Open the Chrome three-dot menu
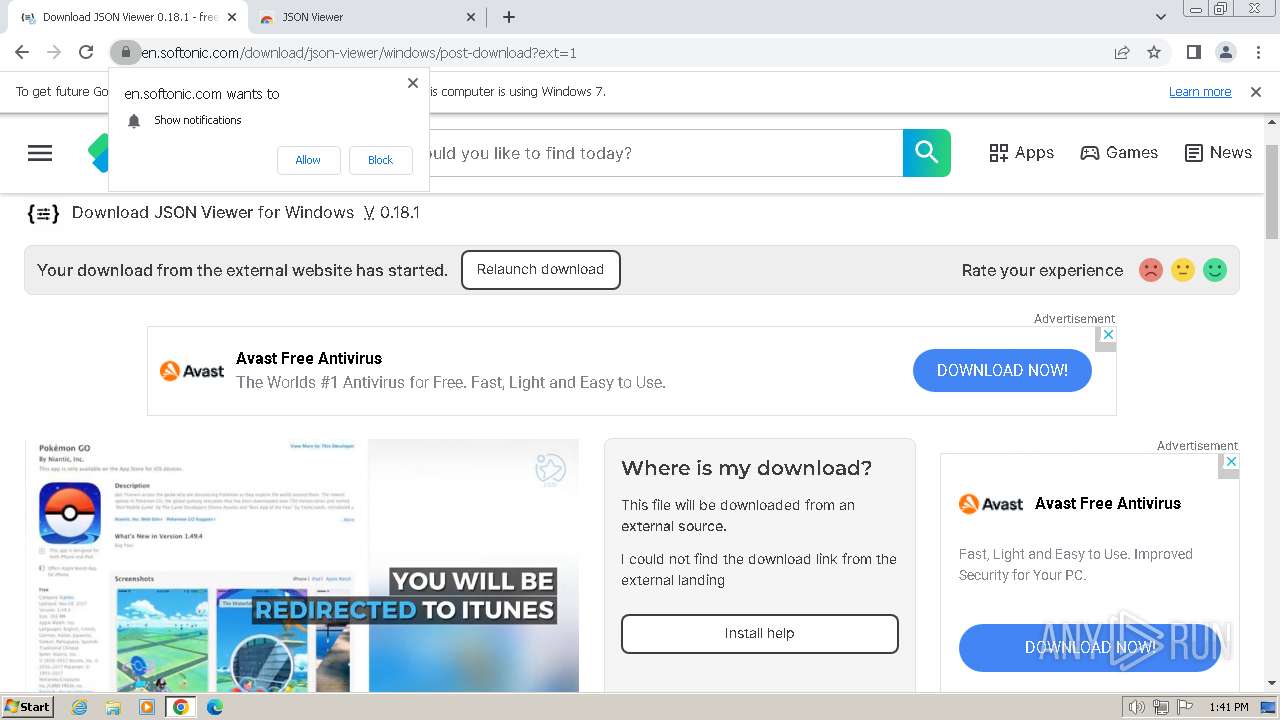Image resolution: width=1280 pixels, height=720 pixels. (x=1257, y=52)
